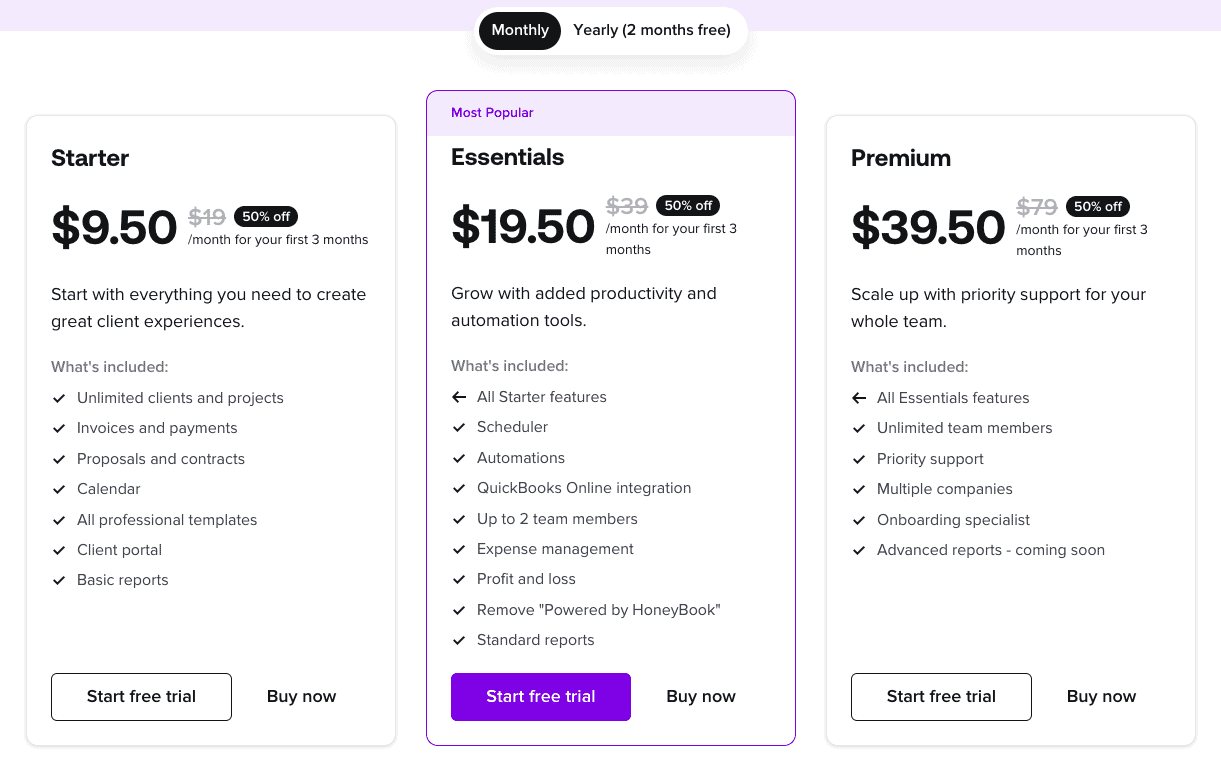Start free trial for the Essentials plan
The height and width of the screenshot is (773, 1221).
tap(540, 696)
